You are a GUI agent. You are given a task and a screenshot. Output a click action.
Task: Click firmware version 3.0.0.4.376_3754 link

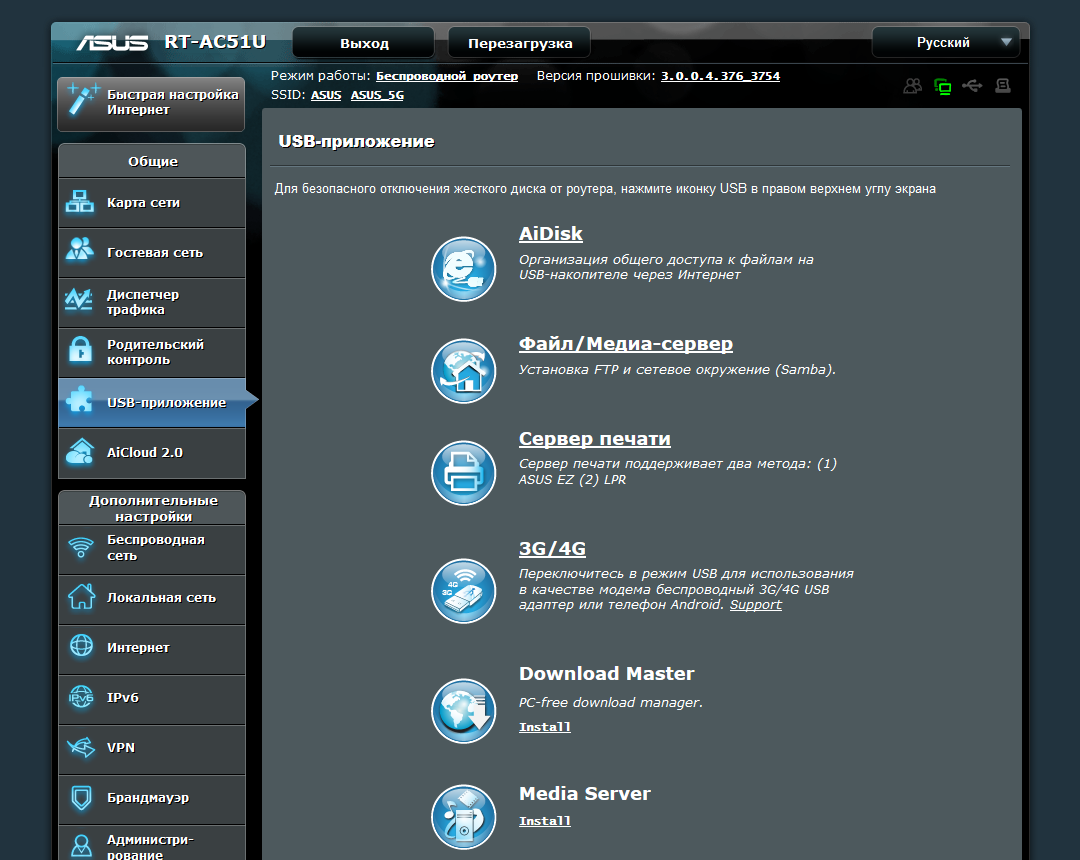pos(720,76)
